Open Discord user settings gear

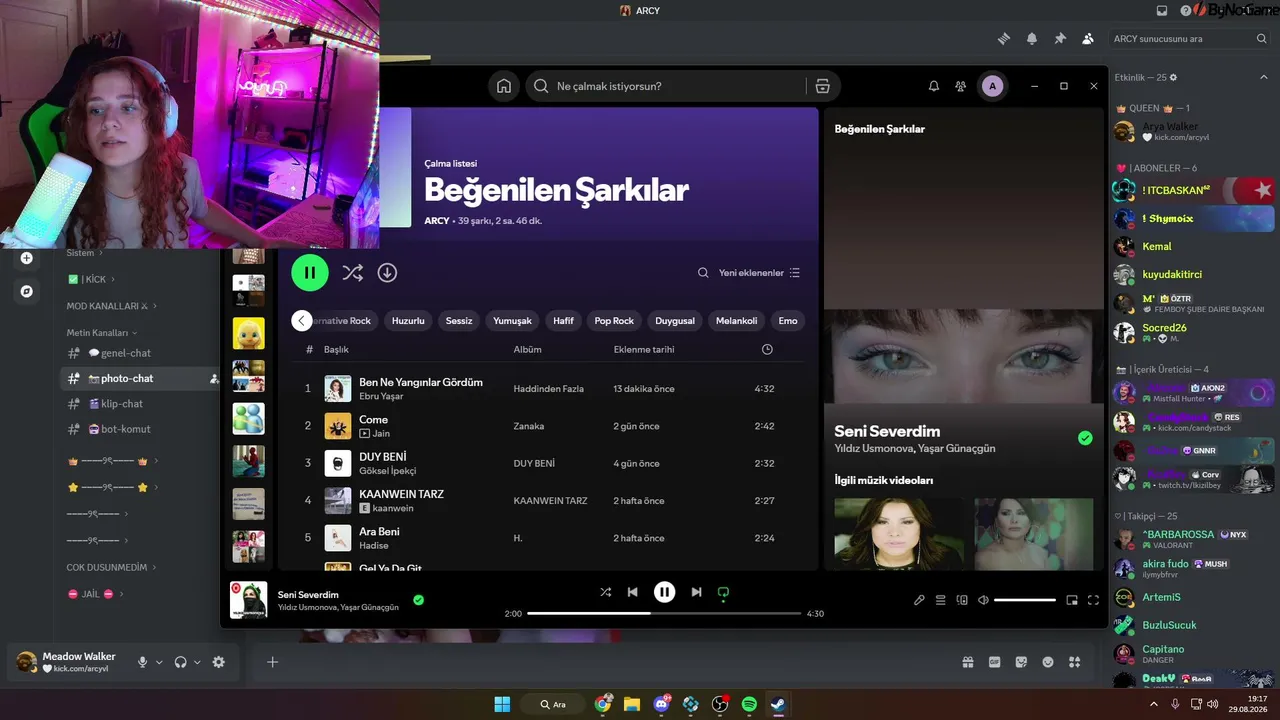[219, 662]
